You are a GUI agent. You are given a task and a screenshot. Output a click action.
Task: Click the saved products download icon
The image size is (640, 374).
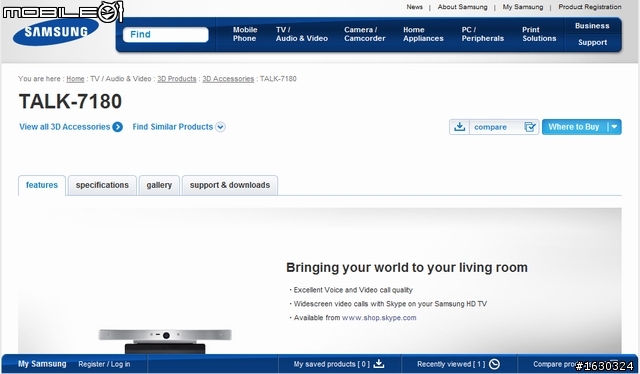click(379, 364)
